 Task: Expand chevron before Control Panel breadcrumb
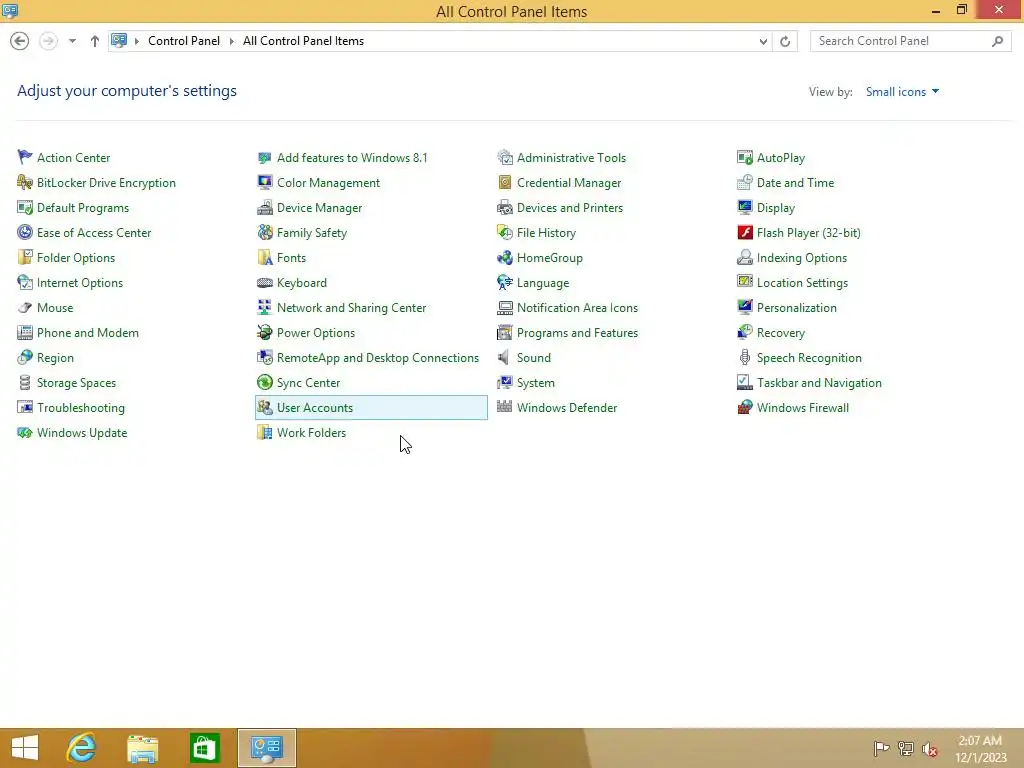[137, 41]
